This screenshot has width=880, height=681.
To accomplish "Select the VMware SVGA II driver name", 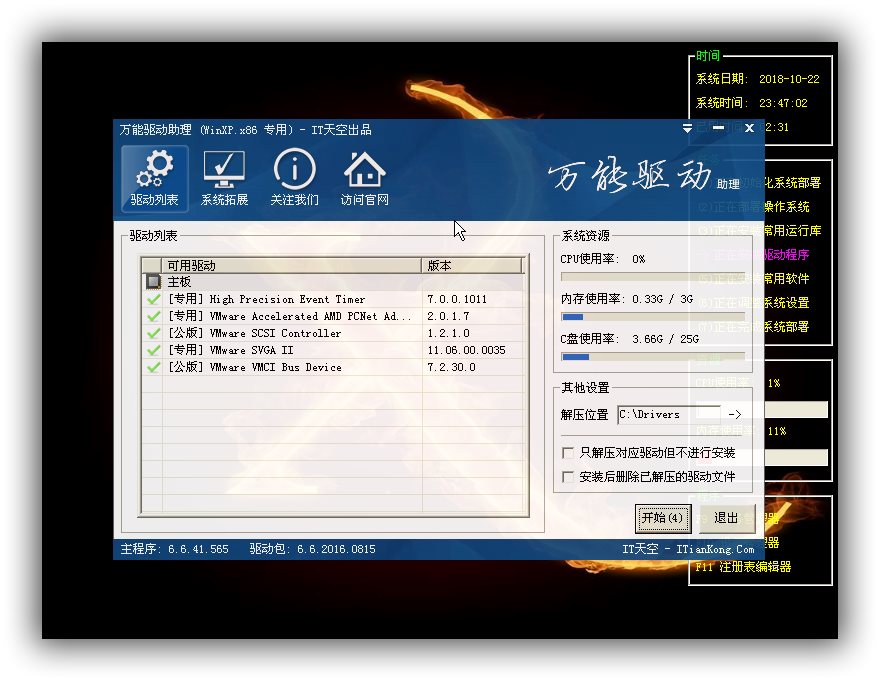I will [231, 350].
